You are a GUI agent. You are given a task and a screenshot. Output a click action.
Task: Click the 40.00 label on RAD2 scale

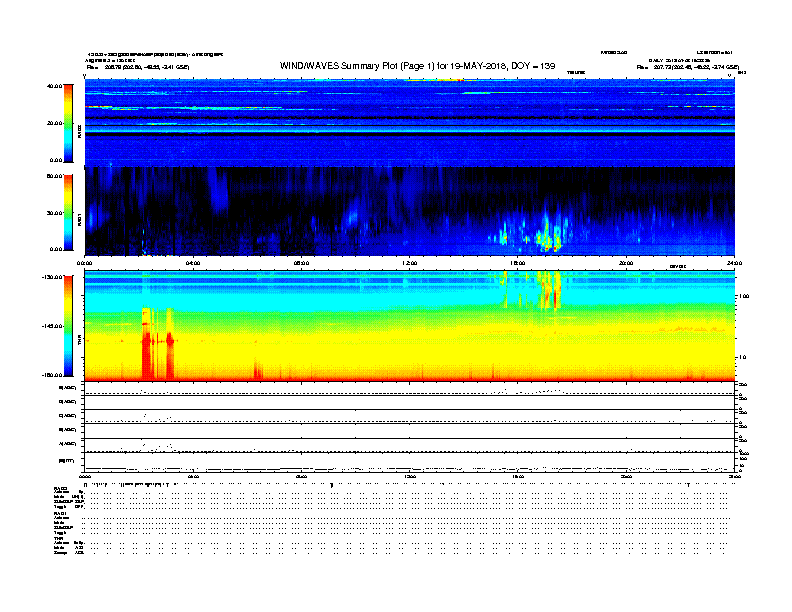tap(55, 86)
